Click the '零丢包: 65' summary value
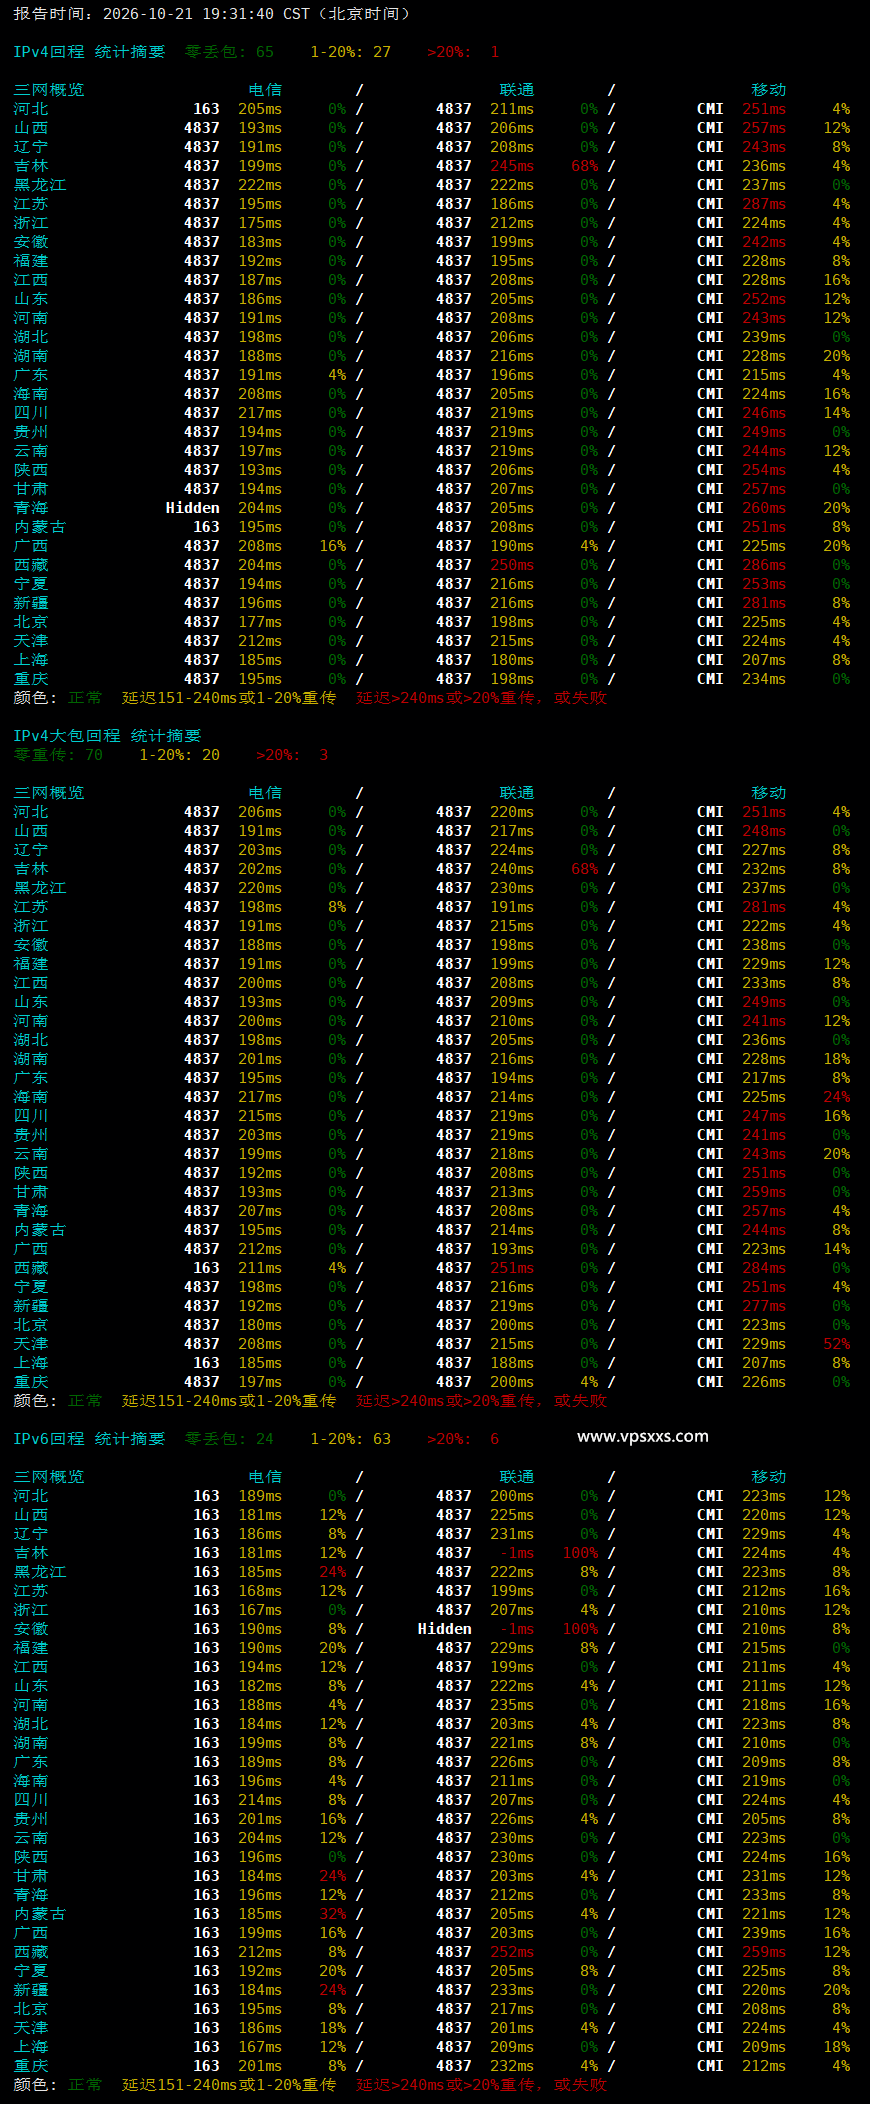This screenshot has width=870, height=2104. tap(229, 52)
